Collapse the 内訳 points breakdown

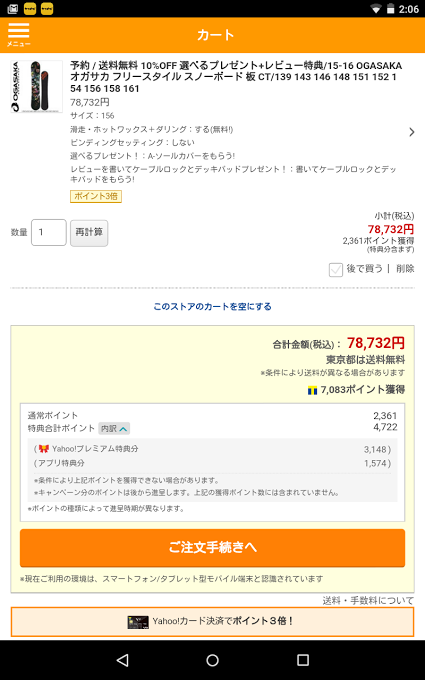[114, 428]
